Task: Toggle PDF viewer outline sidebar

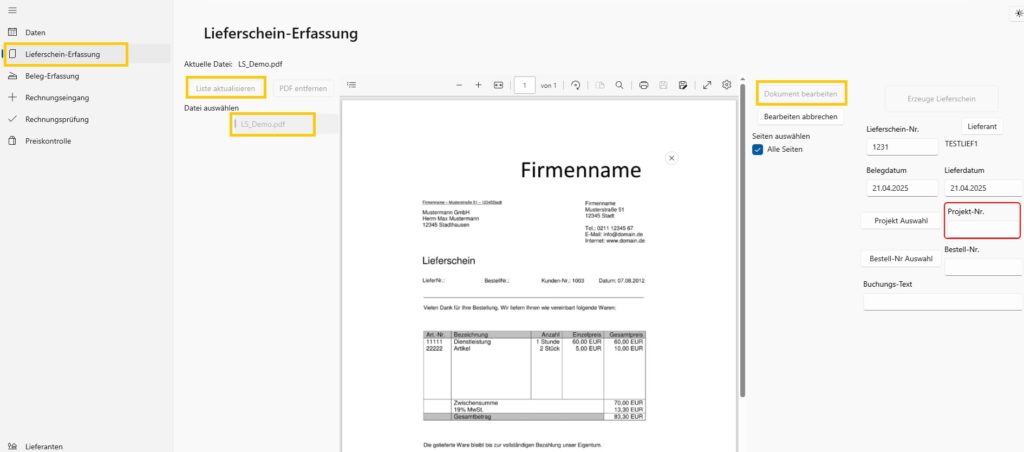Action: coord(351,85)
